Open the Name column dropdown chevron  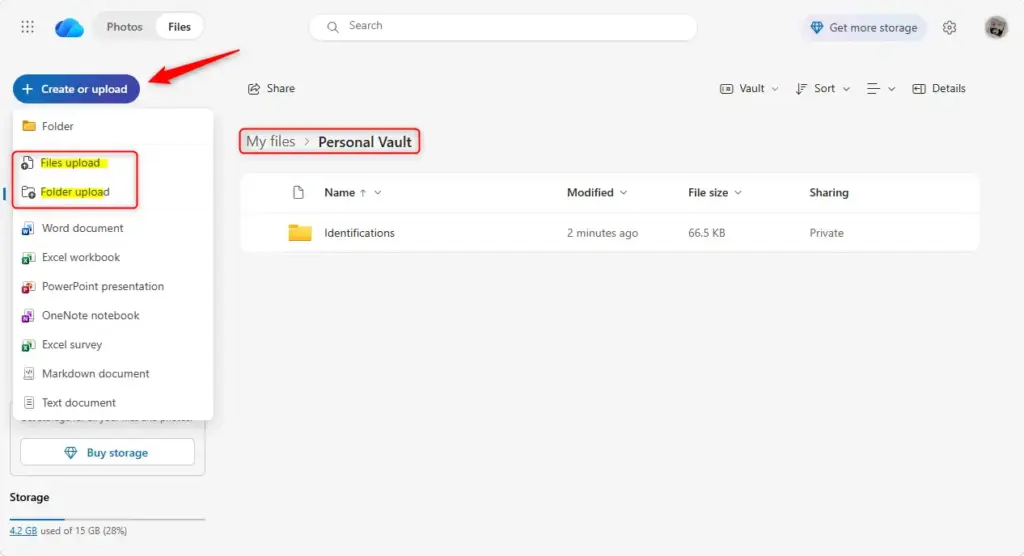tap(377, 193)
